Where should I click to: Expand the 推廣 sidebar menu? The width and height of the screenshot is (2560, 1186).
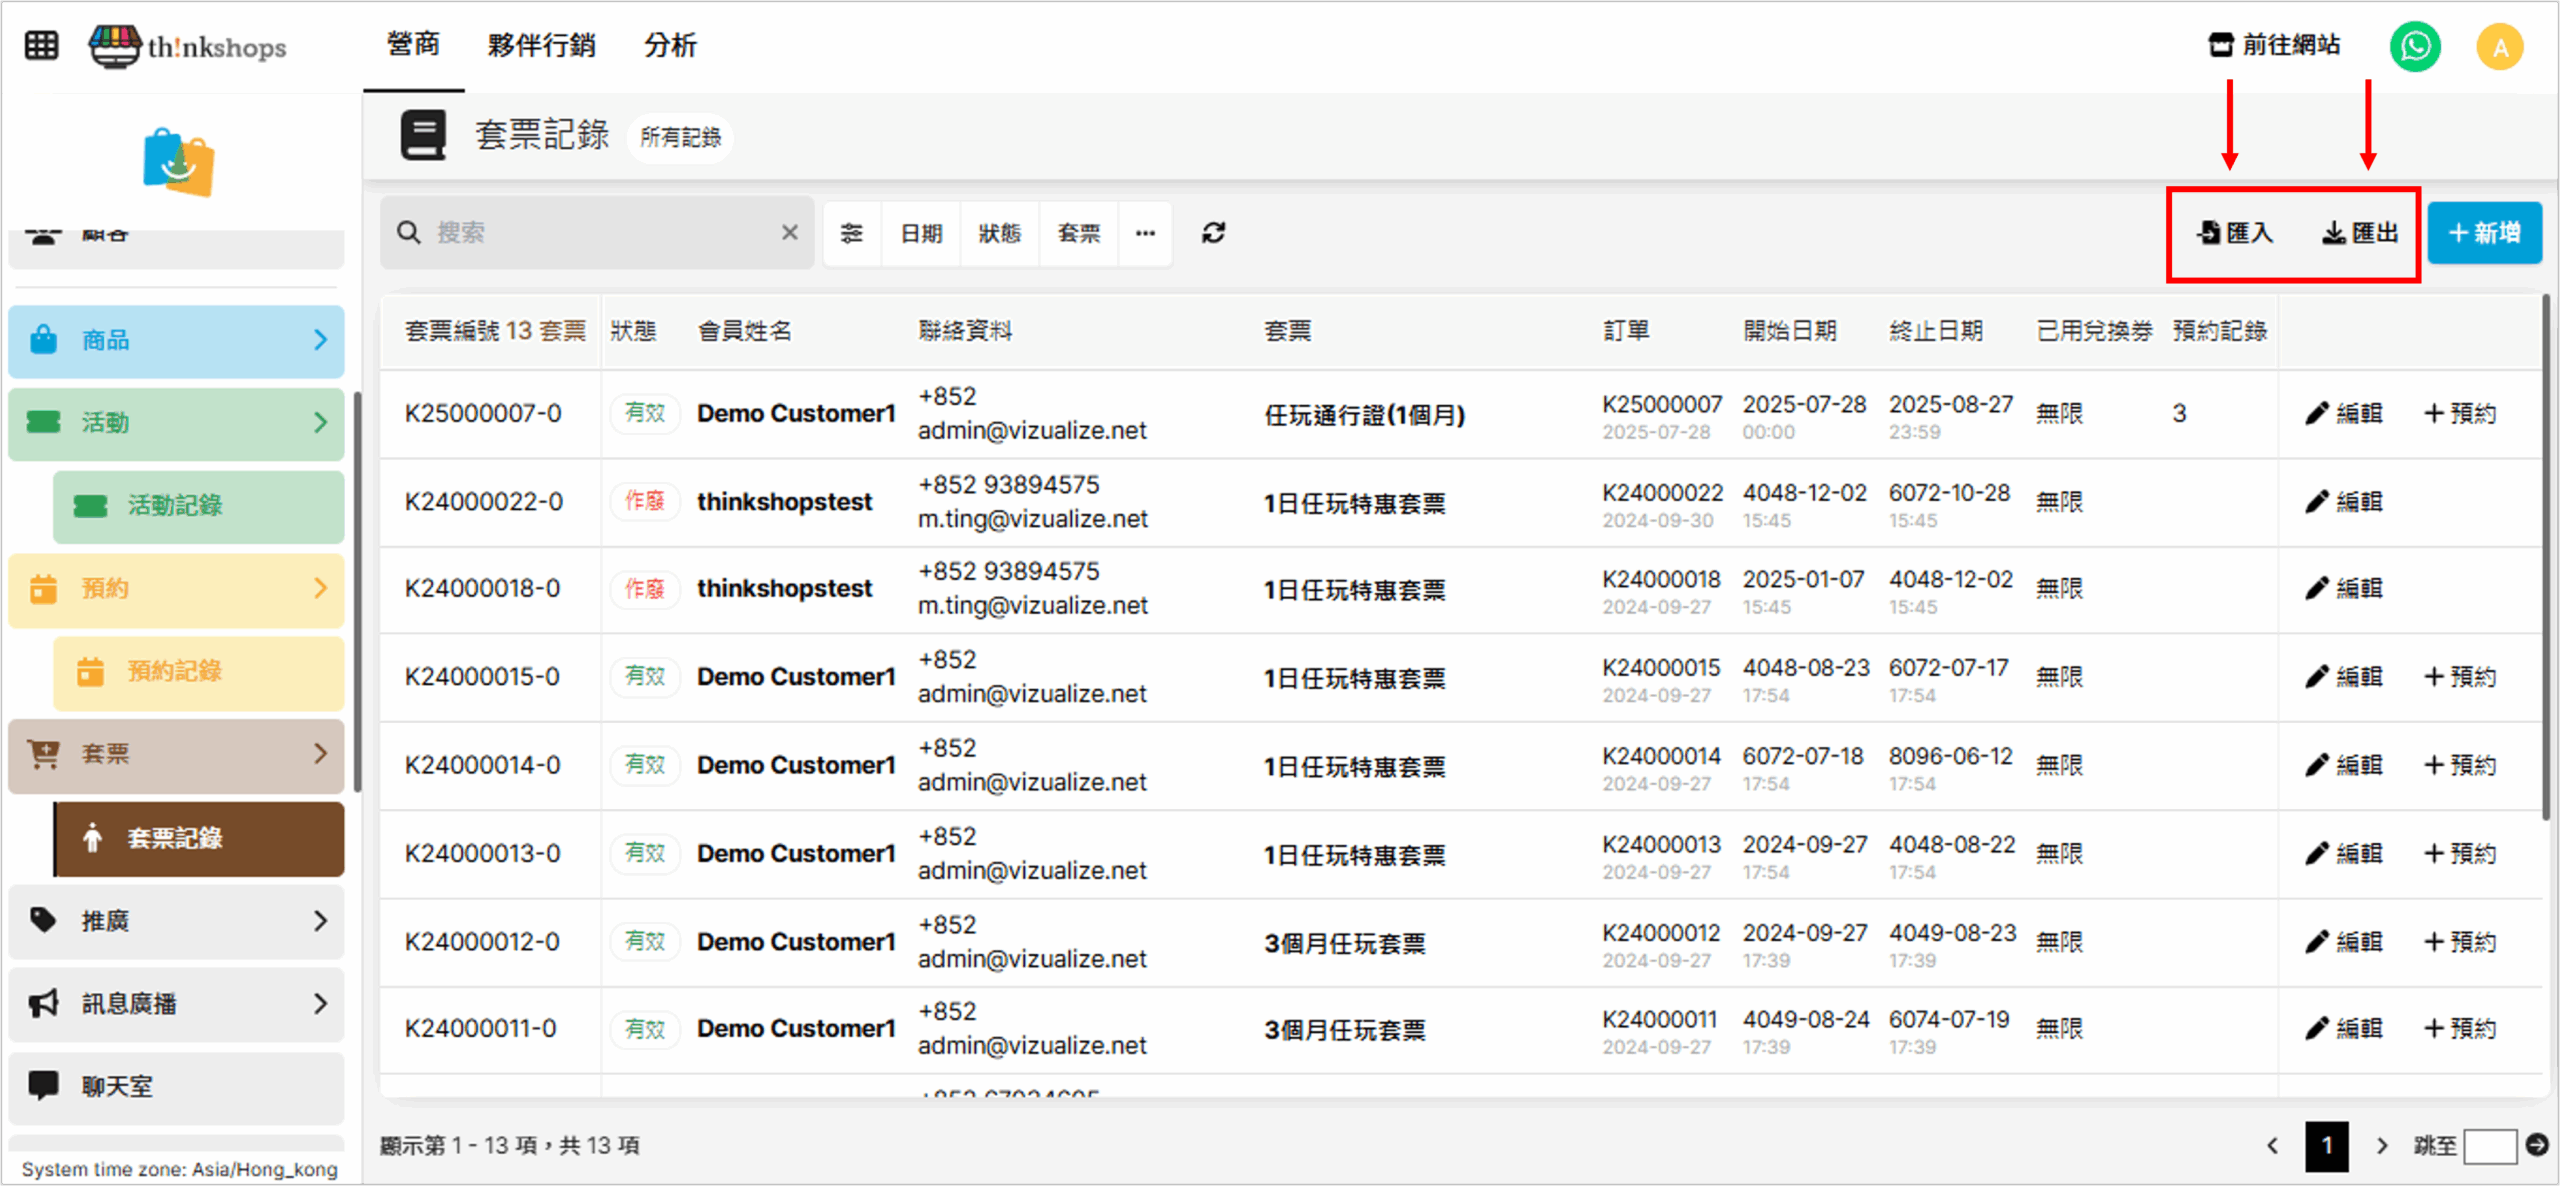tap(176, 920)
